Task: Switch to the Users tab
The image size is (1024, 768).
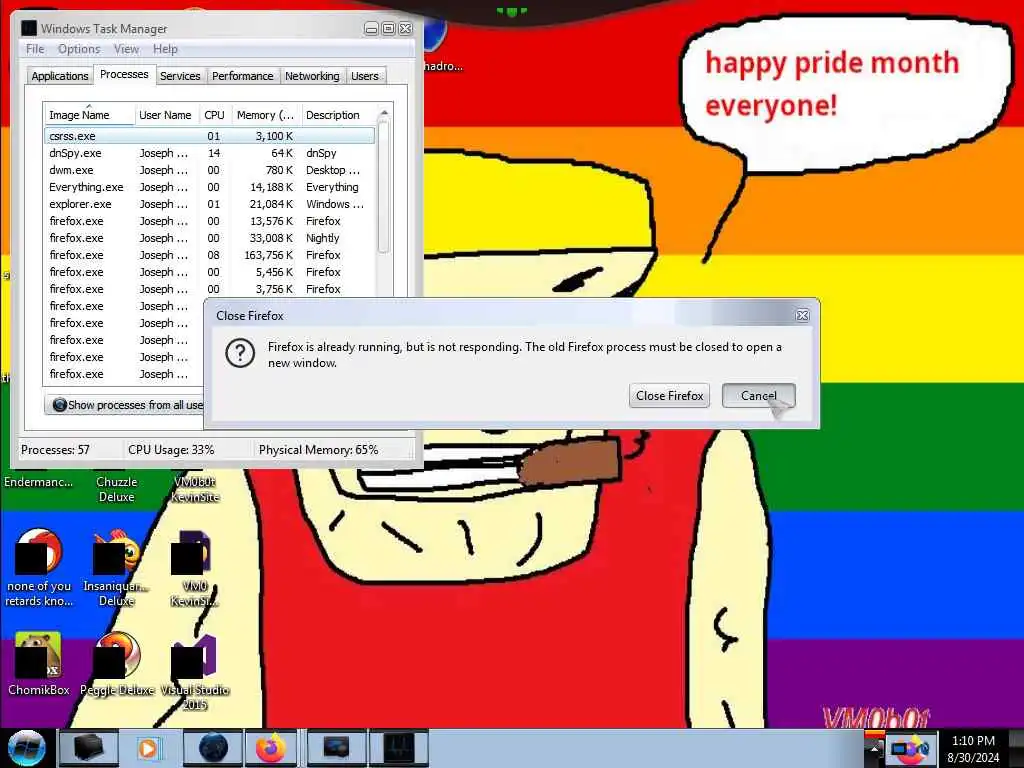Action: tap(364, 76)
